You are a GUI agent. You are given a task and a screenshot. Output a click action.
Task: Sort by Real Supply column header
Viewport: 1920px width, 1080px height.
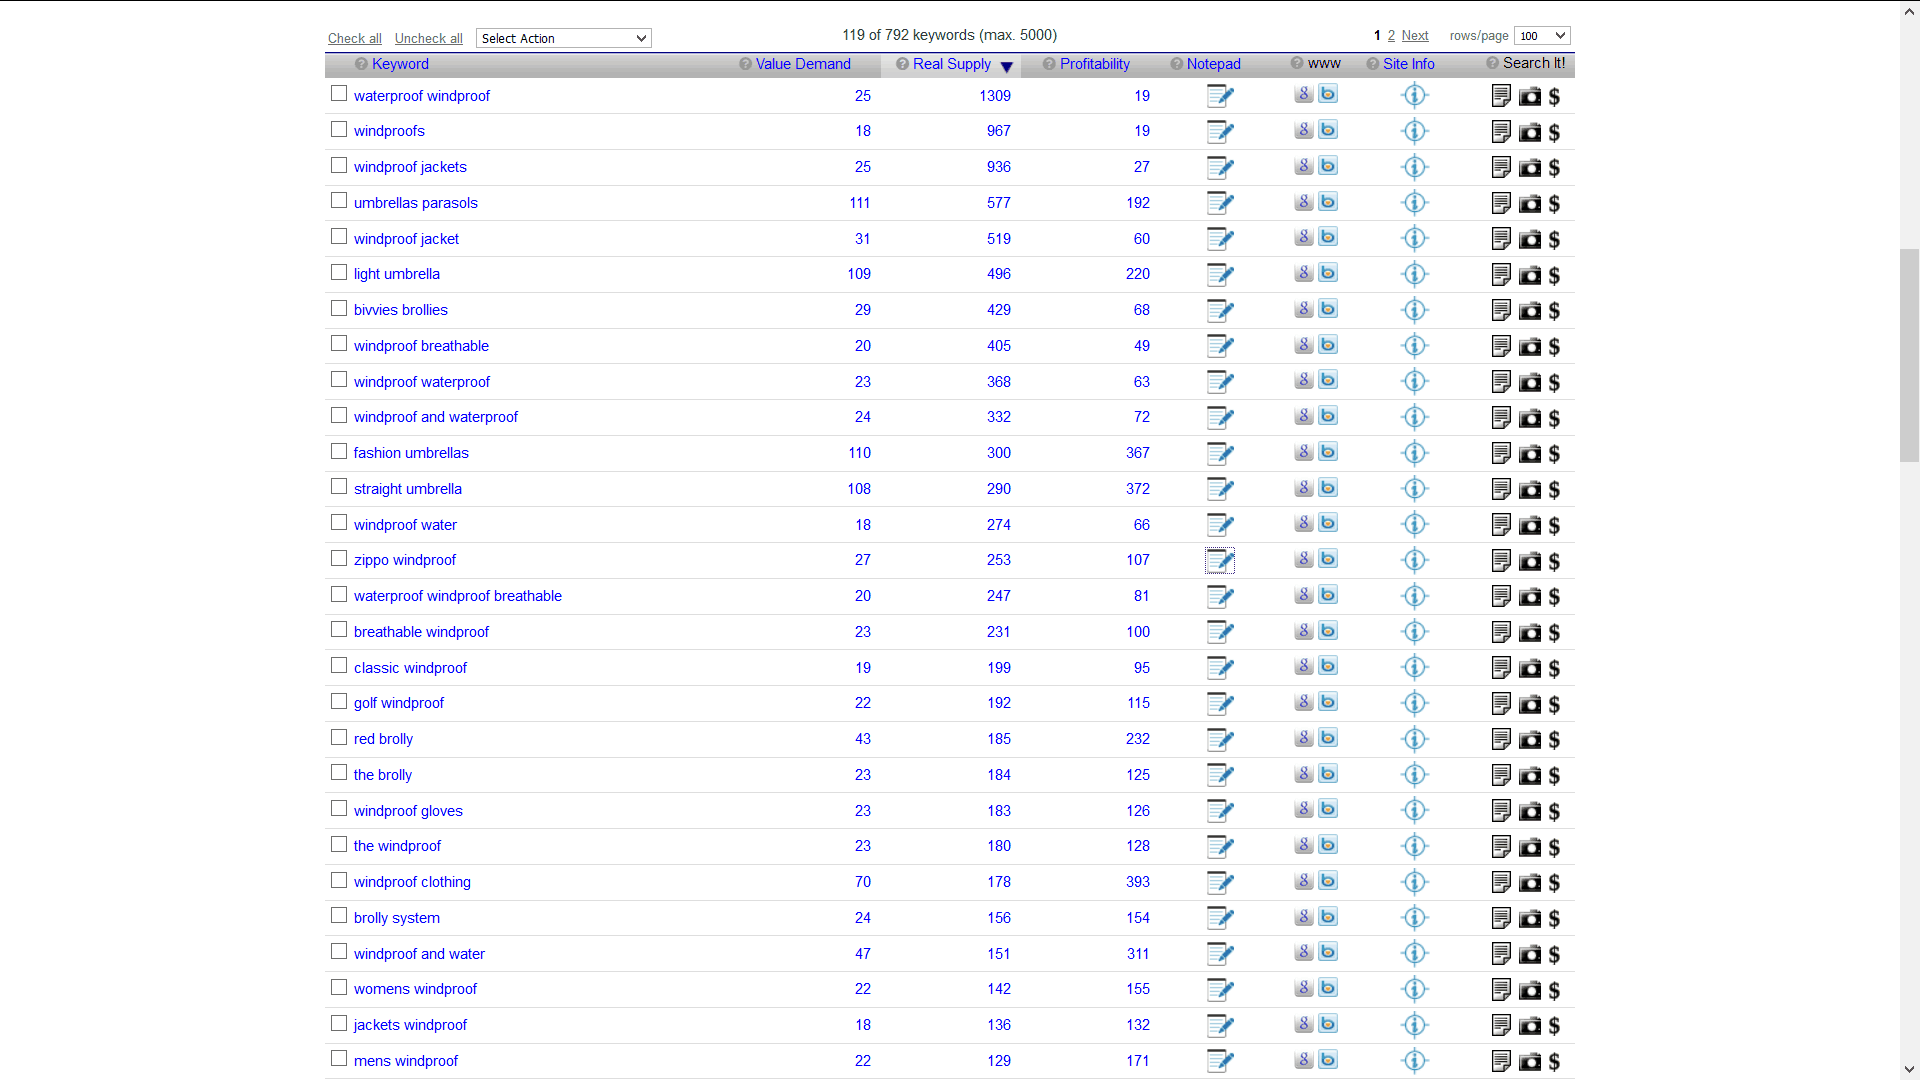[x=952, y=64]
